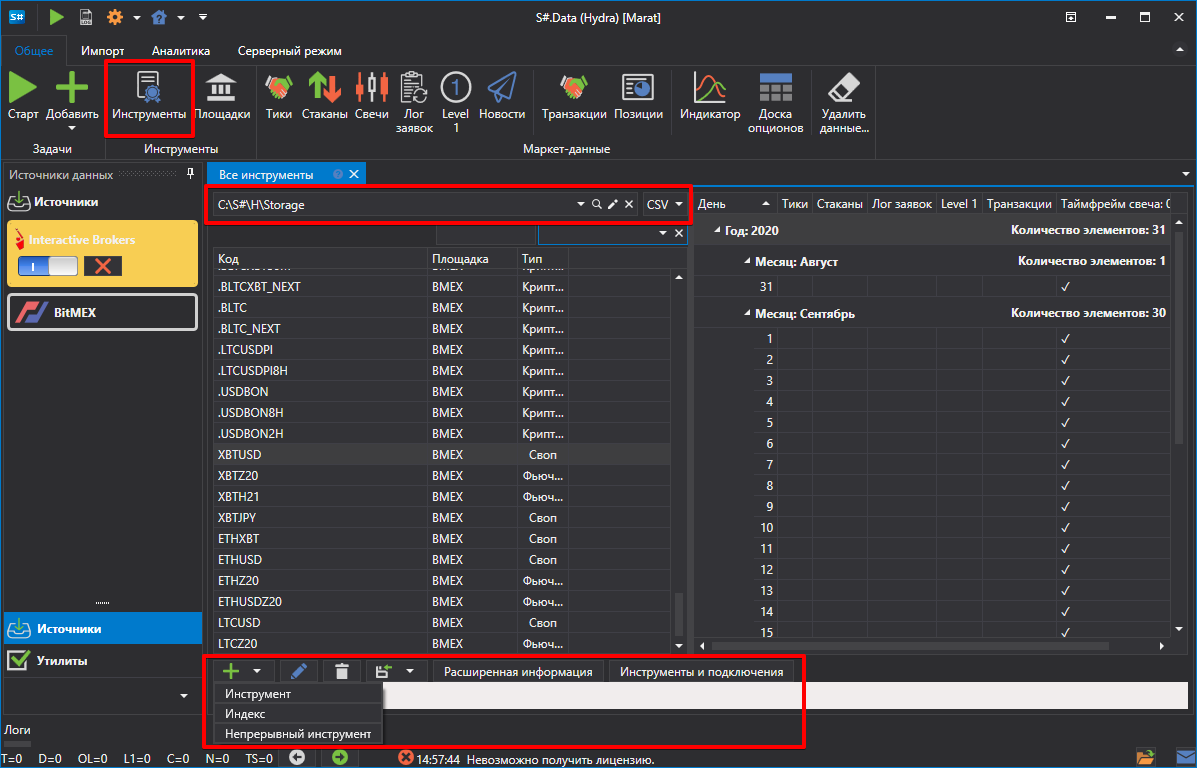
Task: Click the green Start ribbon button
Action: point(22,96)
